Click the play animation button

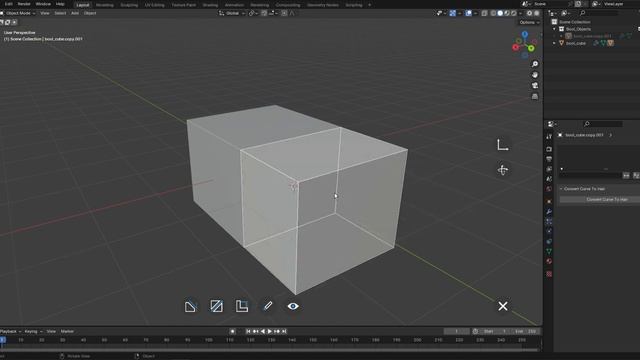pos(270,331)
